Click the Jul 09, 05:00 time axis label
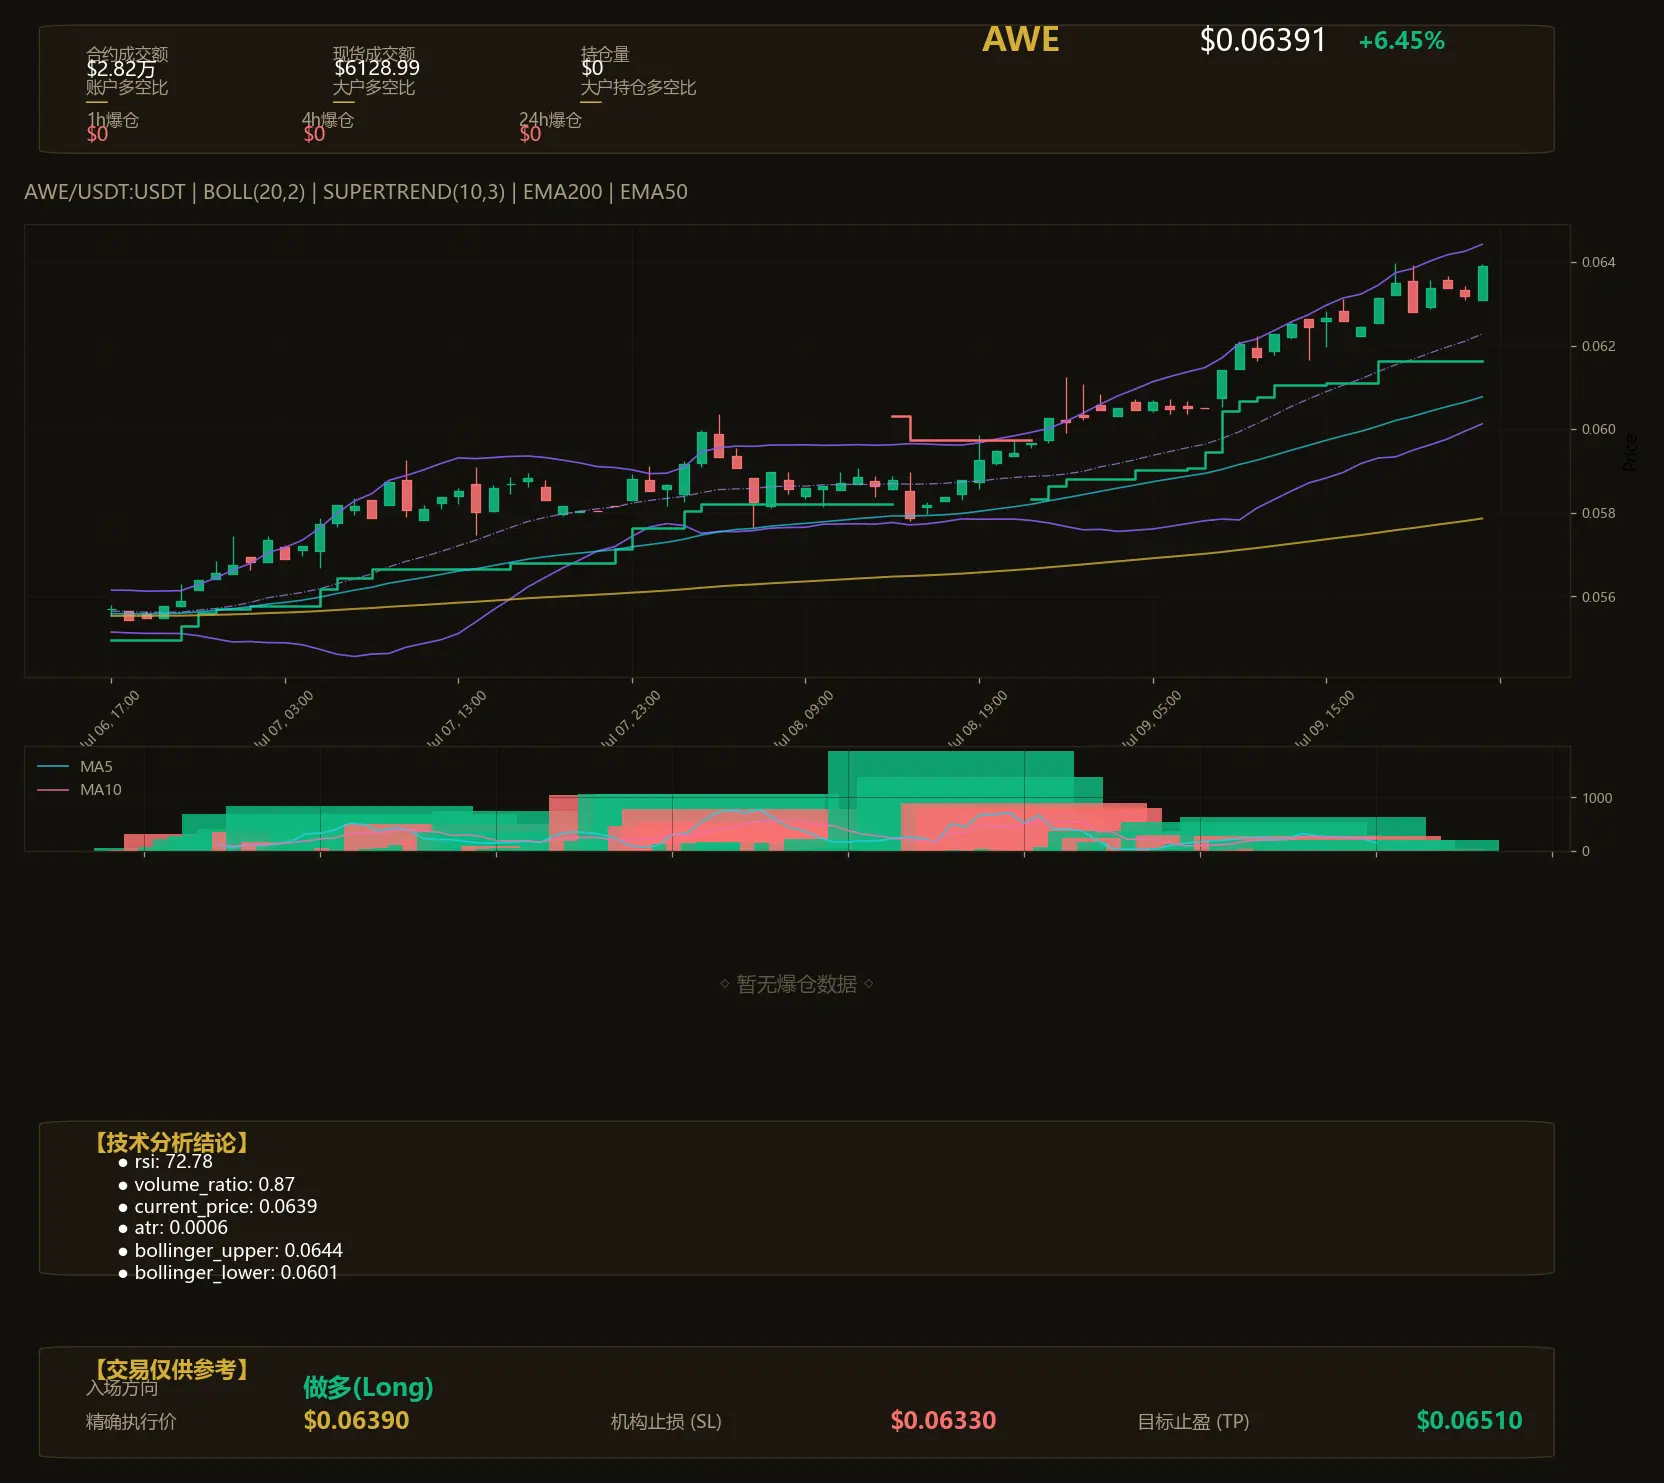Screen dimensions: 1664x1483 [x=1152, y=718]
